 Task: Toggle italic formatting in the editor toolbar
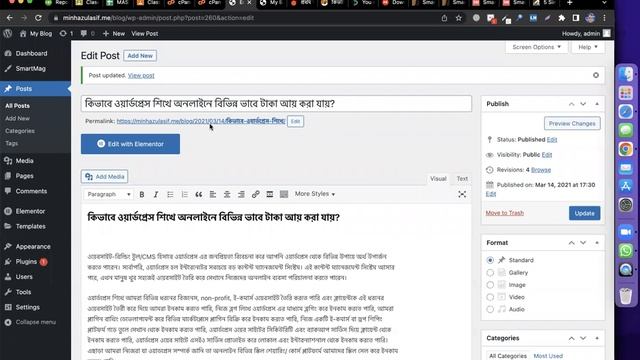[x=156, y=194]
